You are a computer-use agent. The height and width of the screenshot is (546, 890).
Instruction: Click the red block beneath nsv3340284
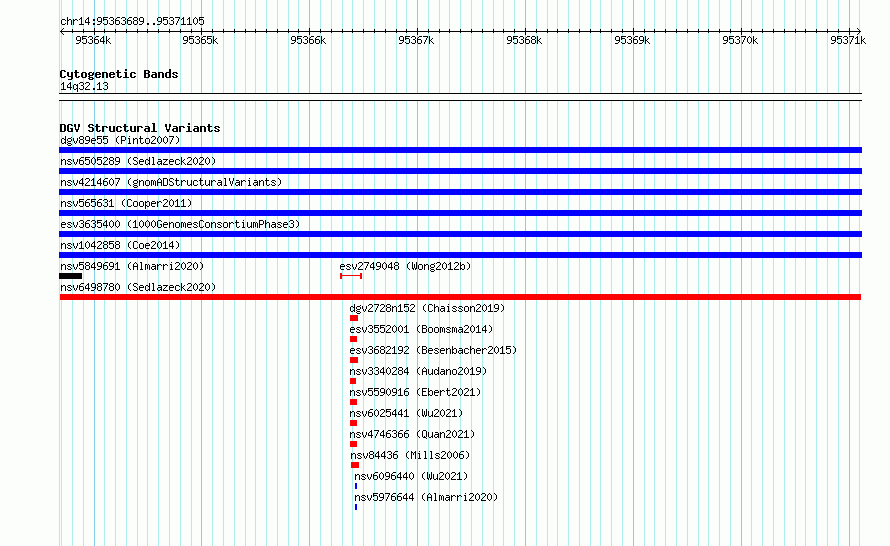tap(352, 381)
